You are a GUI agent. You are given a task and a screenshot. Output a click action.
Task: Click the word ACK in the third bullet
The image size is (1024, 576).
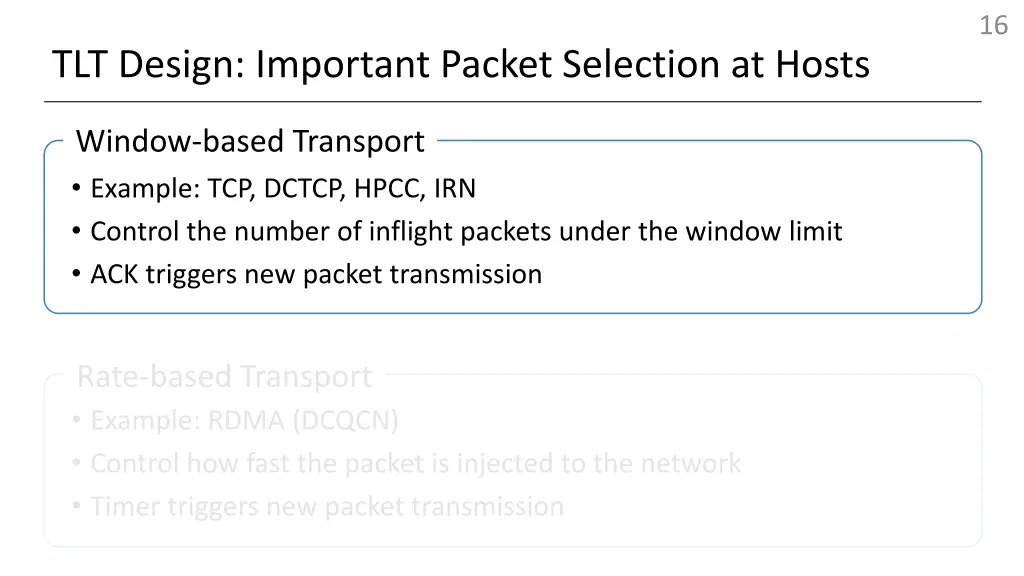pyautogui.click(x=114, y=274)
